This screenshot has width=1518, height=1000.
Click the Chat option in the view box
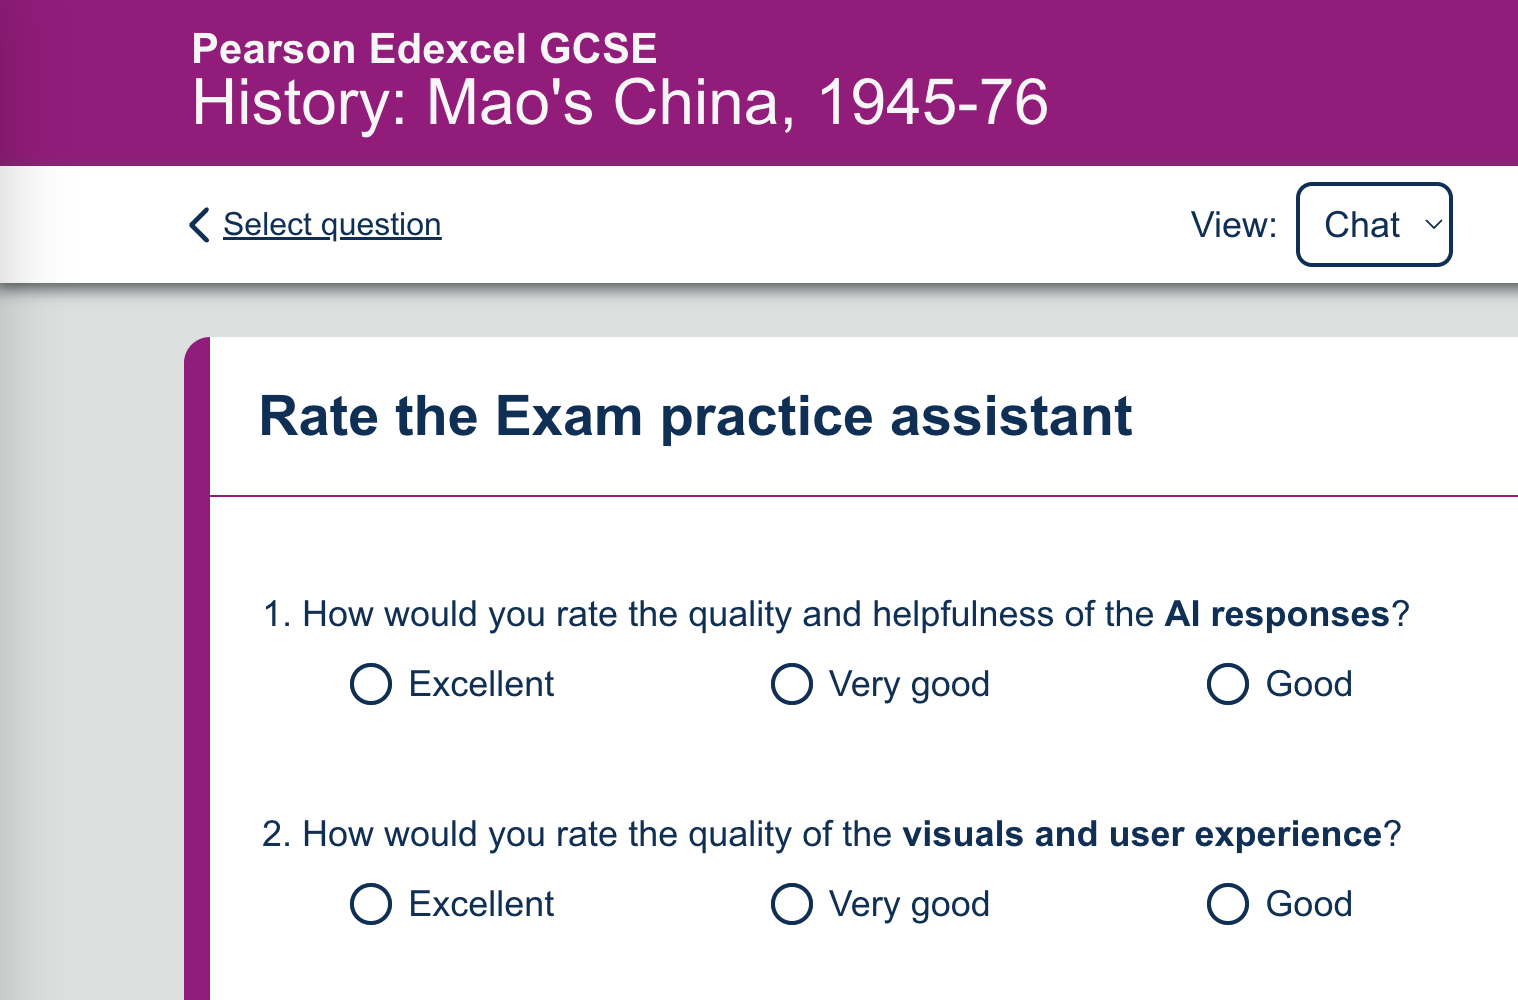click(1361, 224)
